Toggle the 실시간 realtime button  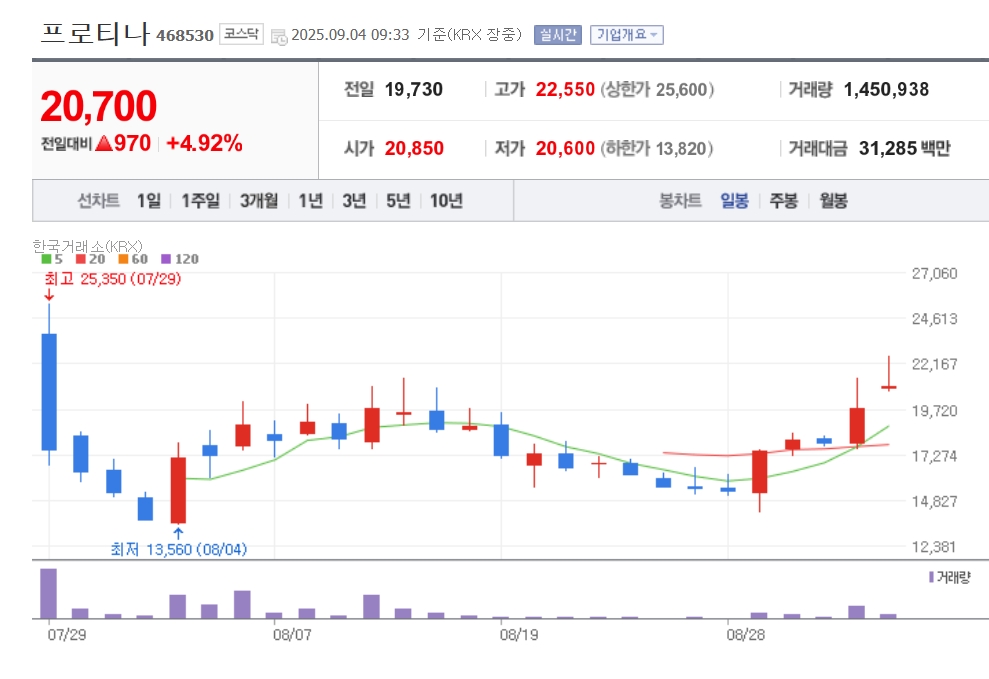(558, 35)
